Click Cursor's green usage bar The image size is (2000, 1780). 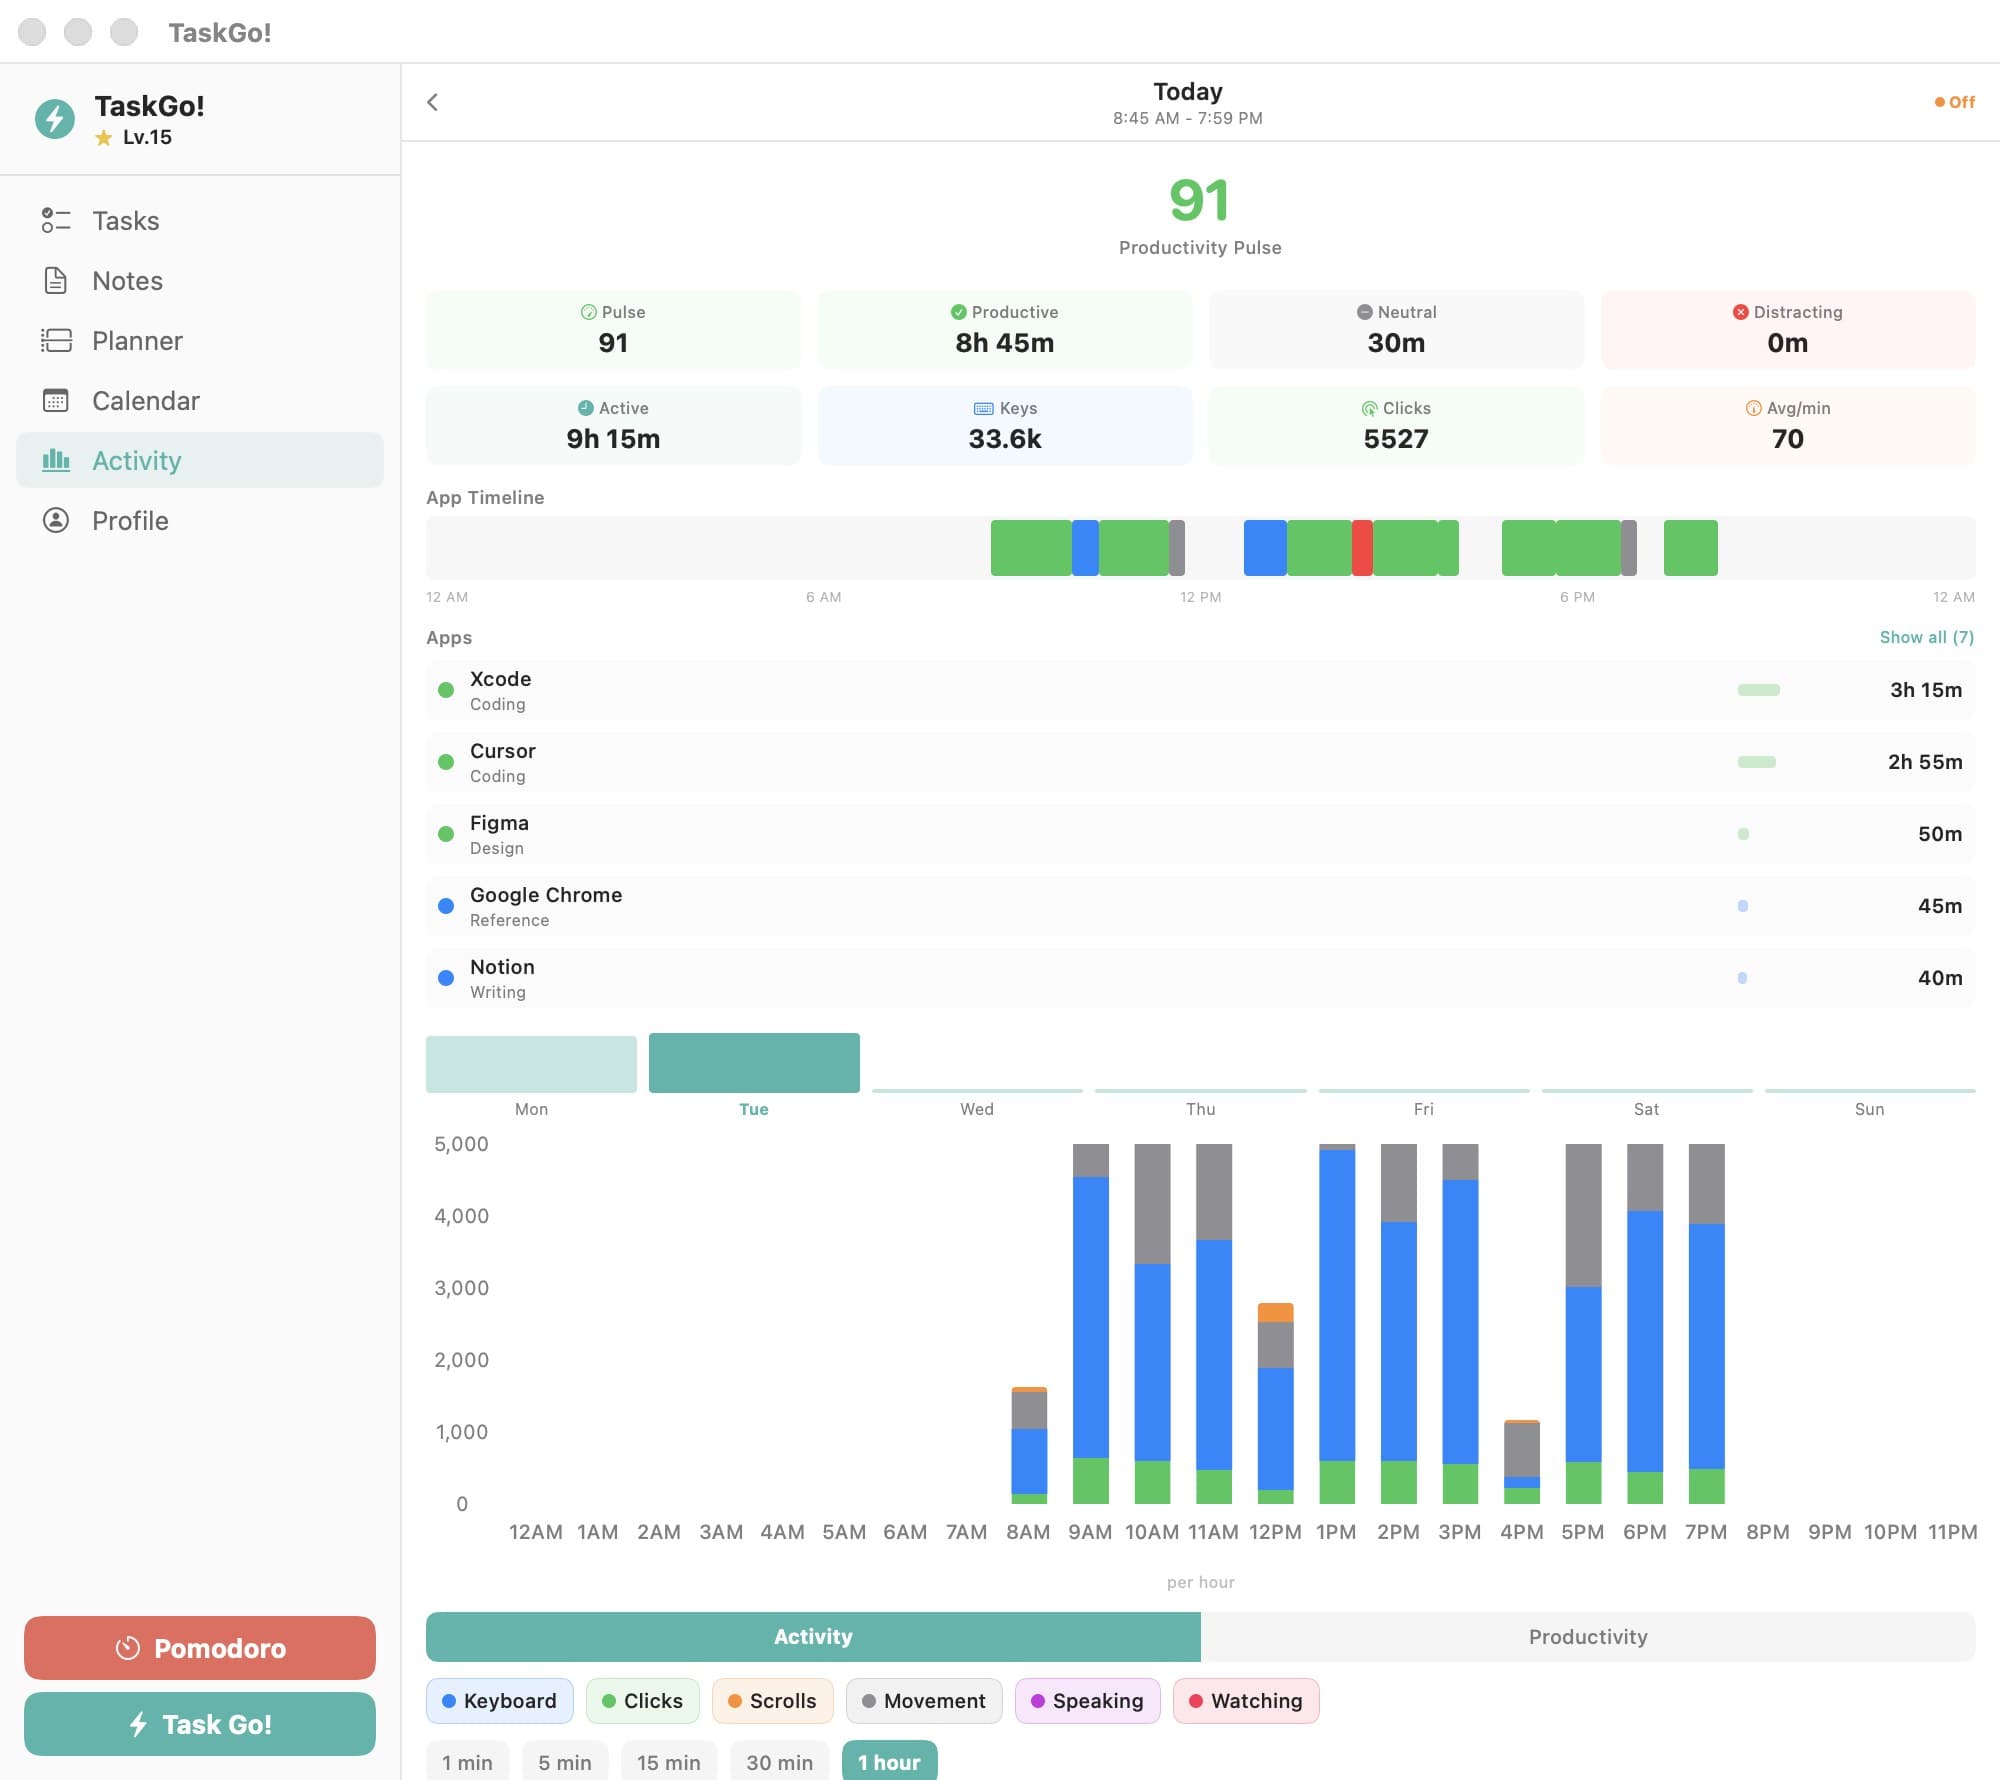coord(1757,762)
